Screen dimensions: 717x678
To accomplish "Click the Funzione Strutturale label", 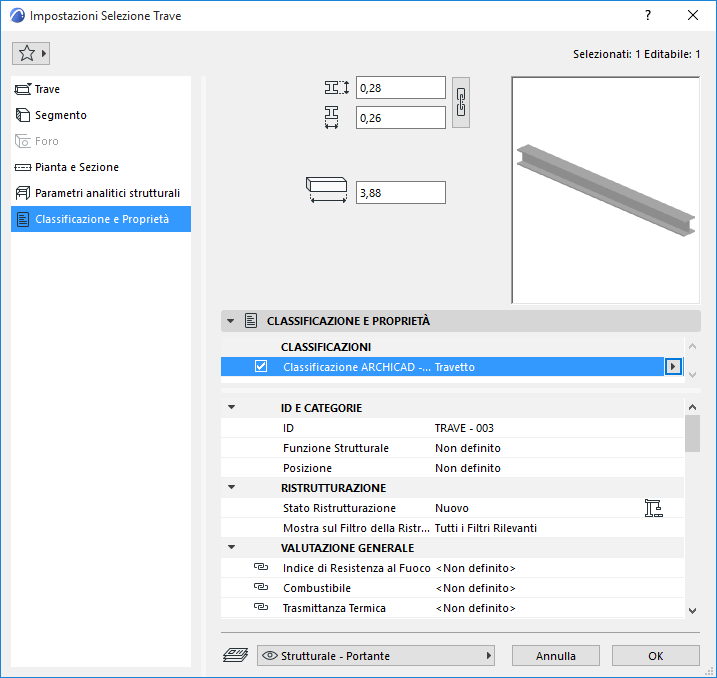I will coord(336,448).
